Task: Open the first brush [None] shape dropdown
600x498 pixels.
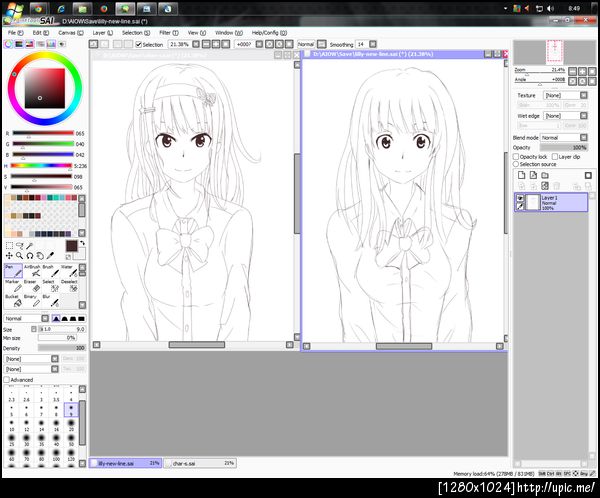Action: pyautogui.click(x=55, y=359)
